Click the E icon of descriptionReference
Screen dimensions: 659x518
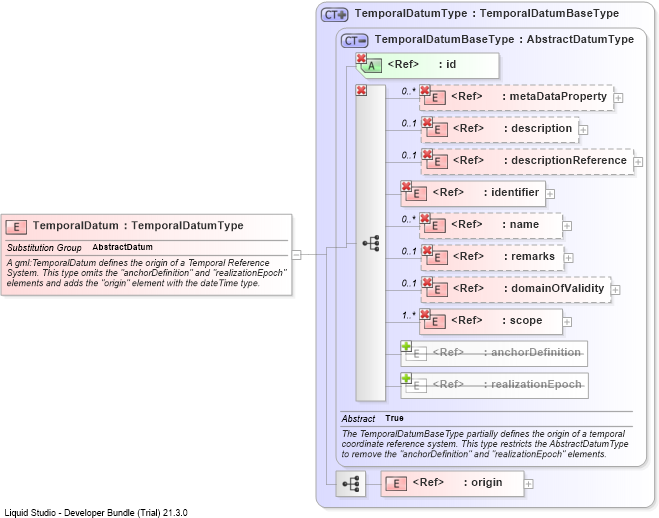tap(437, 162)
